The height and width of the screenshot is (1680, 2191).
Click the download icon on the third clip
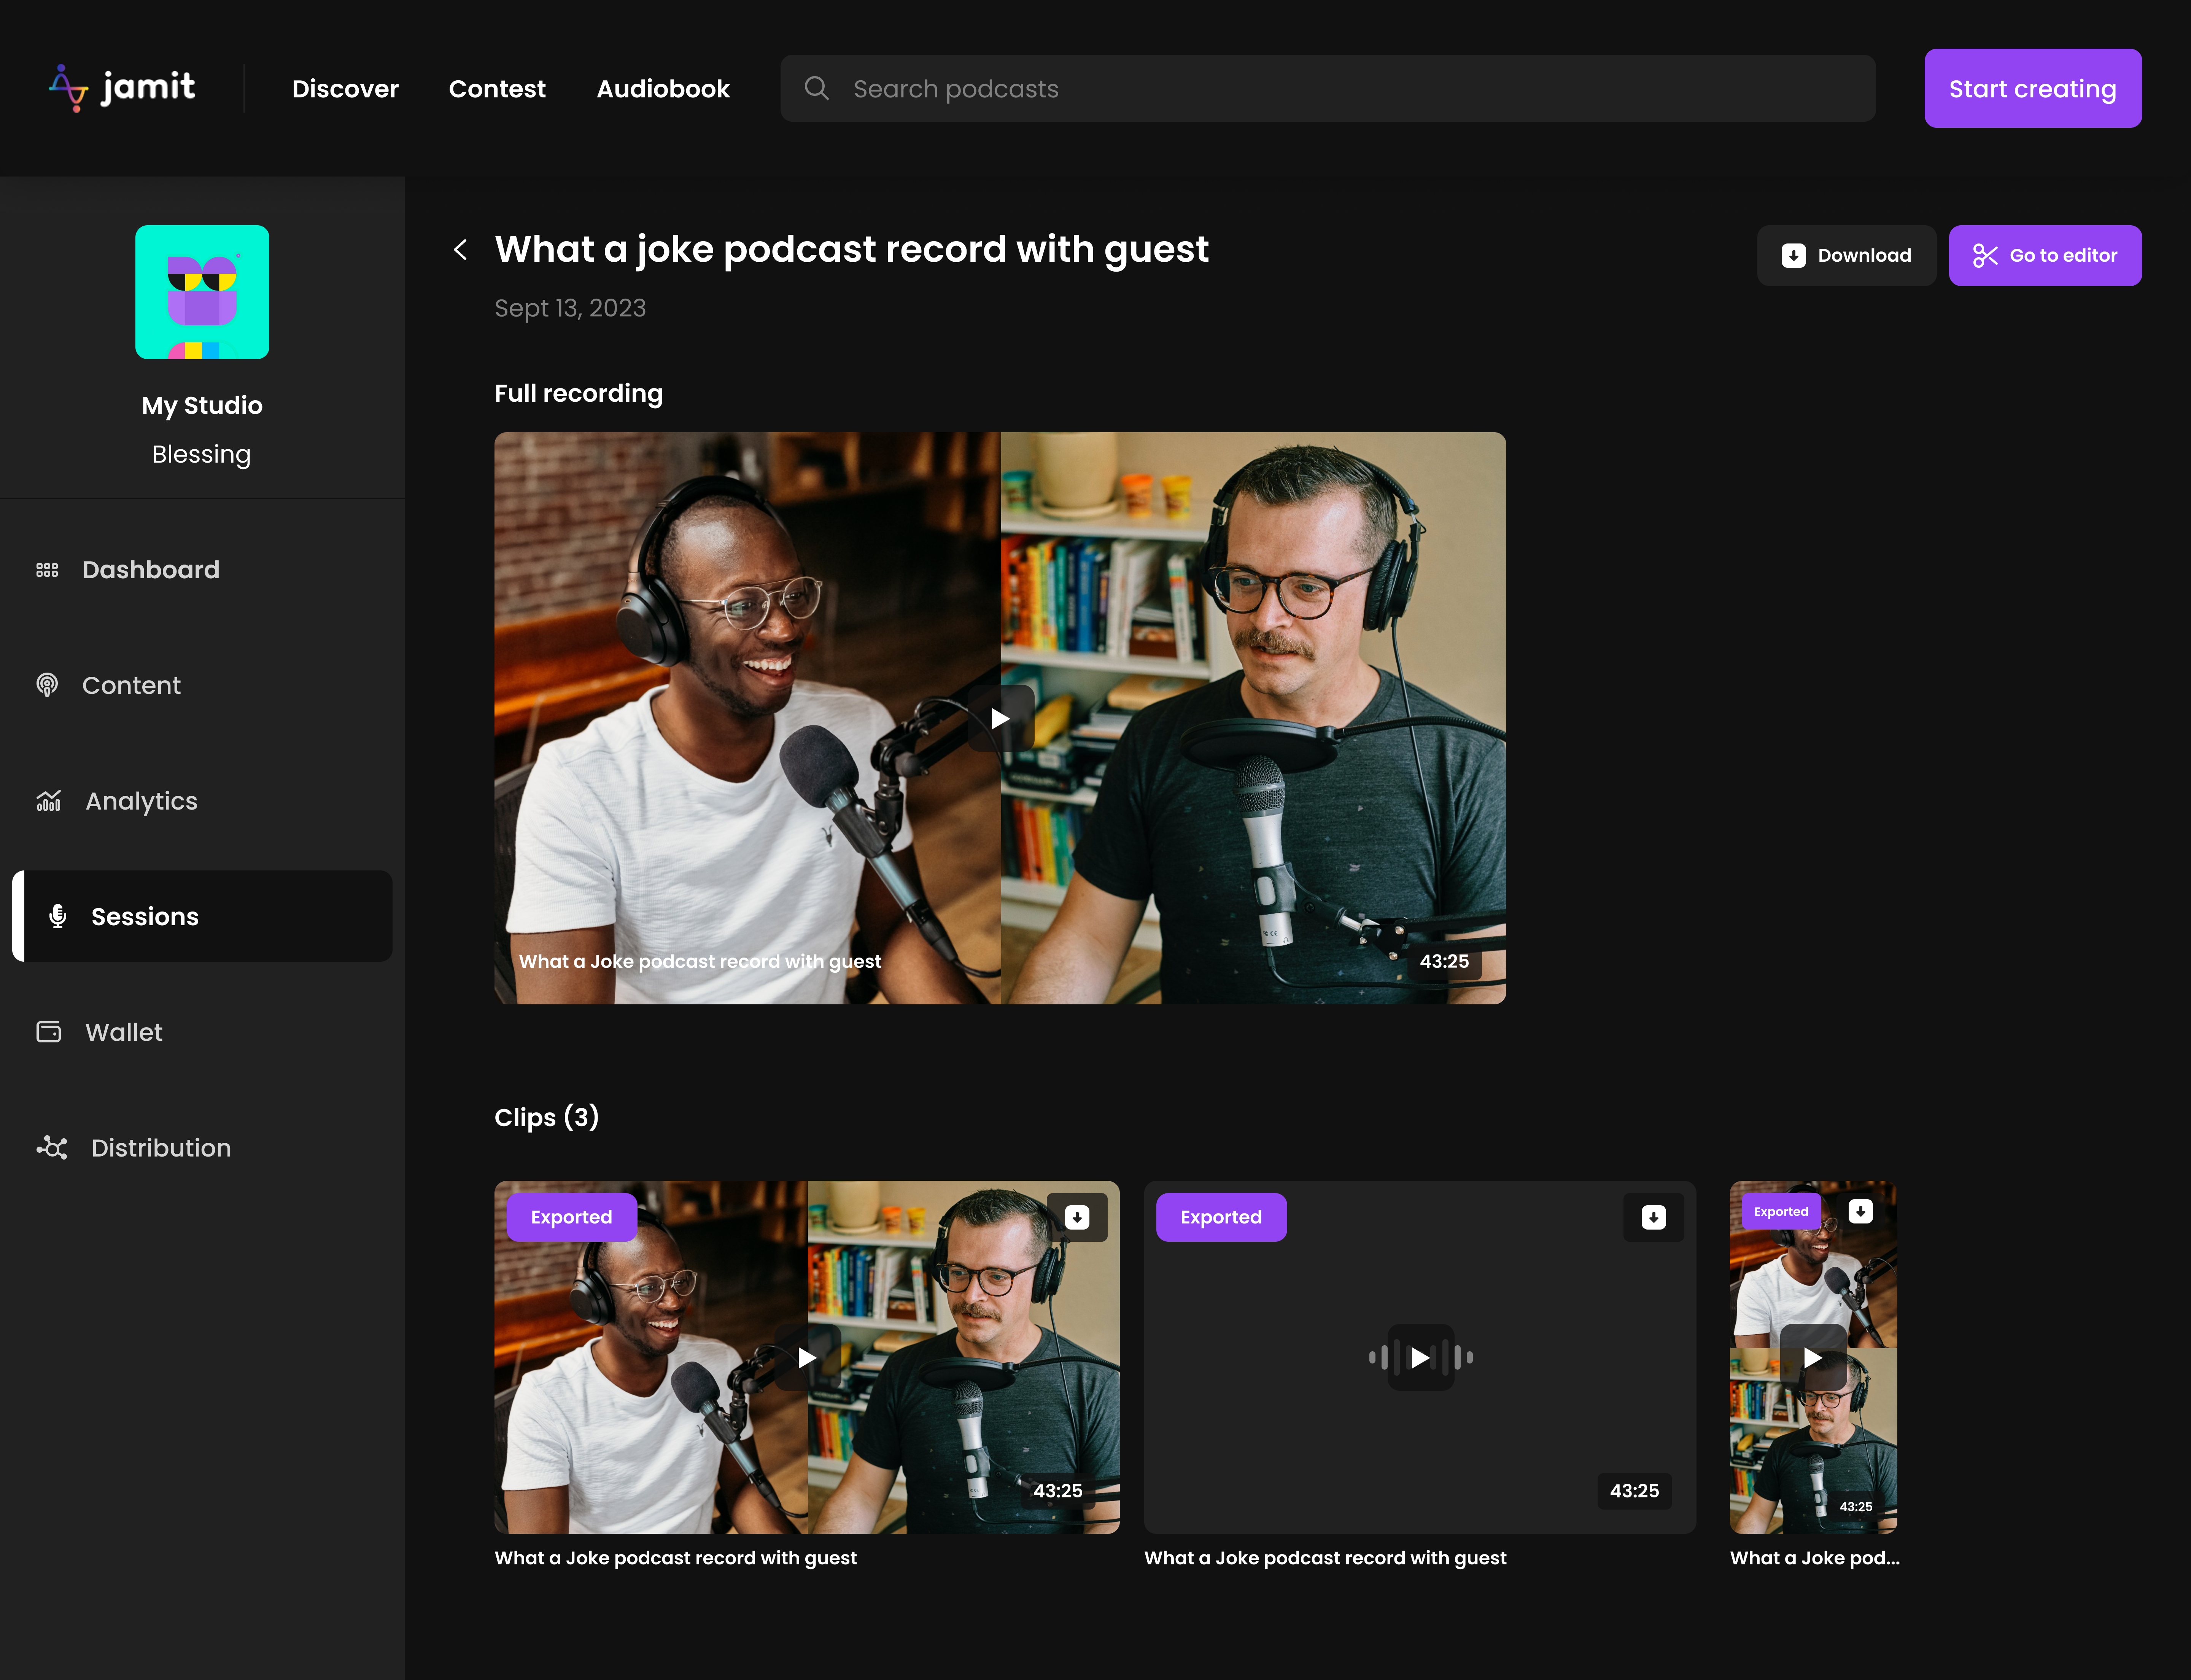point(1860,1211)
